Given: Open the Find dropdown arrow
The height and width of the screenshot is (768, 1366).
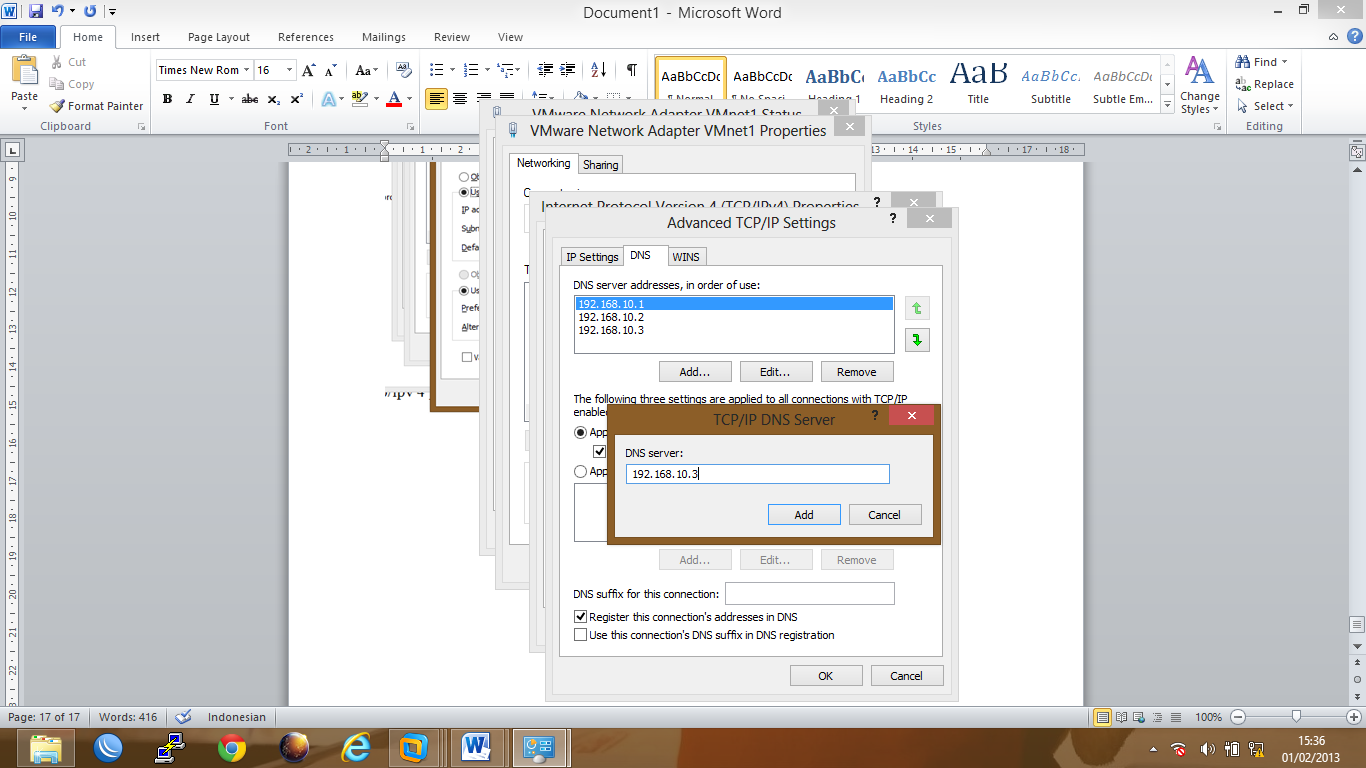Looking at the screenshot, I should coord(1285,62).
